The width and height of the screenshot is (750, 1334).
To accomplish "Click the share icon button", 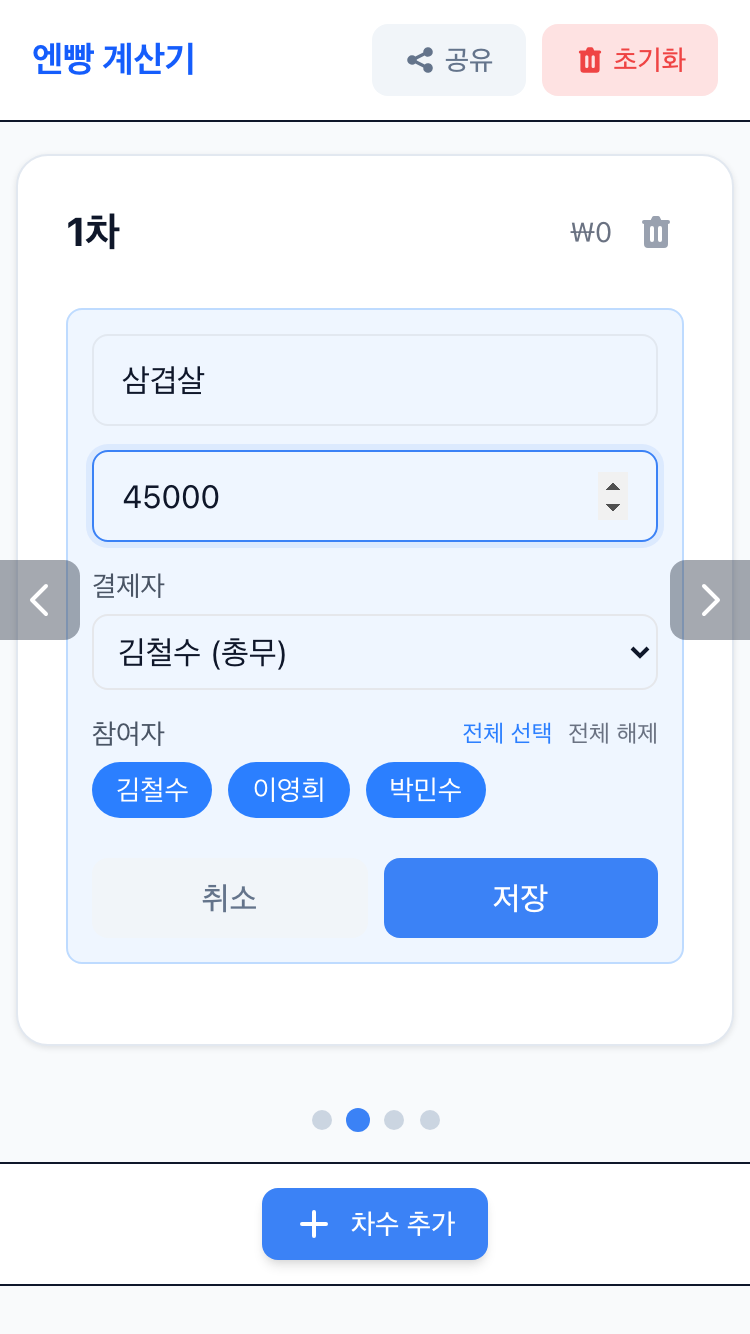I will pyautogui.click(x=420, y=60).
